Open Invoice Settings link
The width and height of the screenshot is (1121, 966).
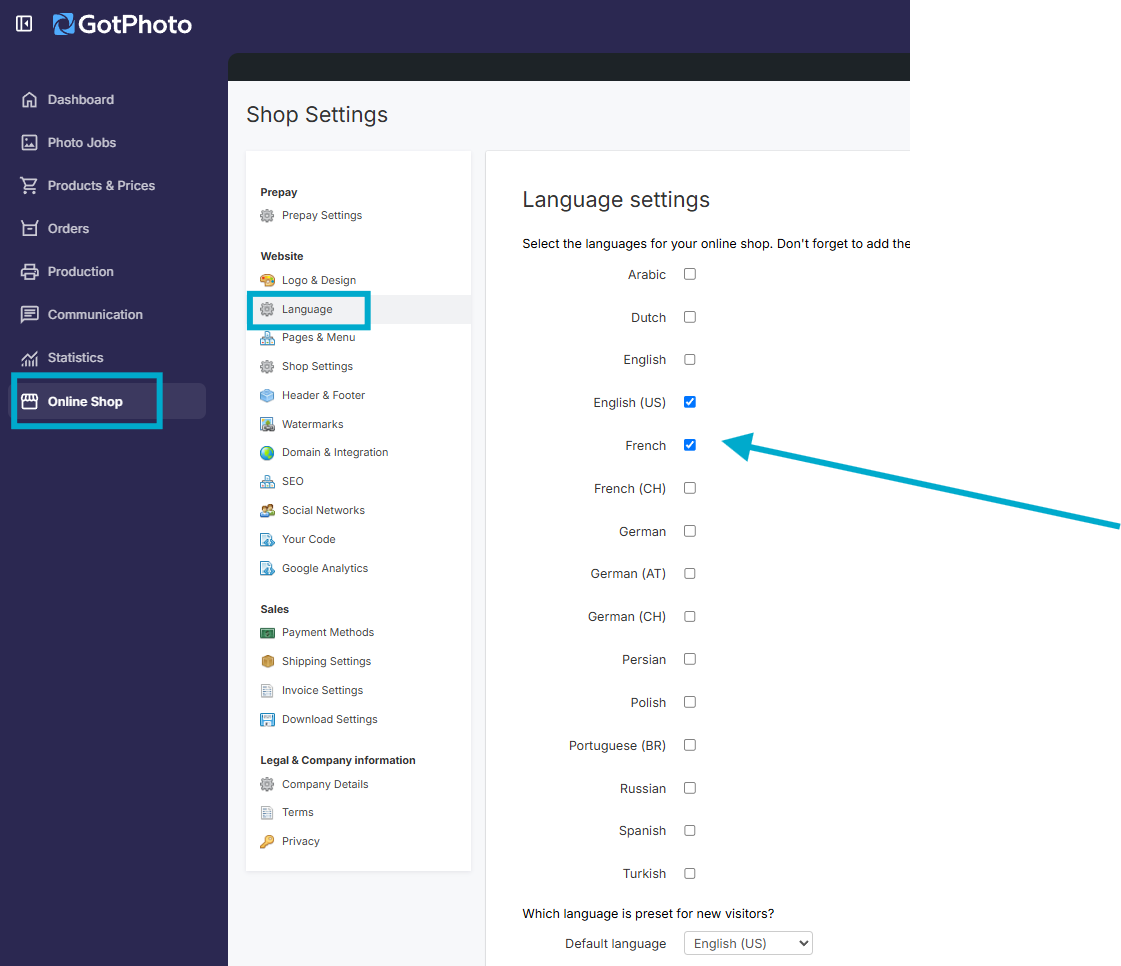pos(322,690)
